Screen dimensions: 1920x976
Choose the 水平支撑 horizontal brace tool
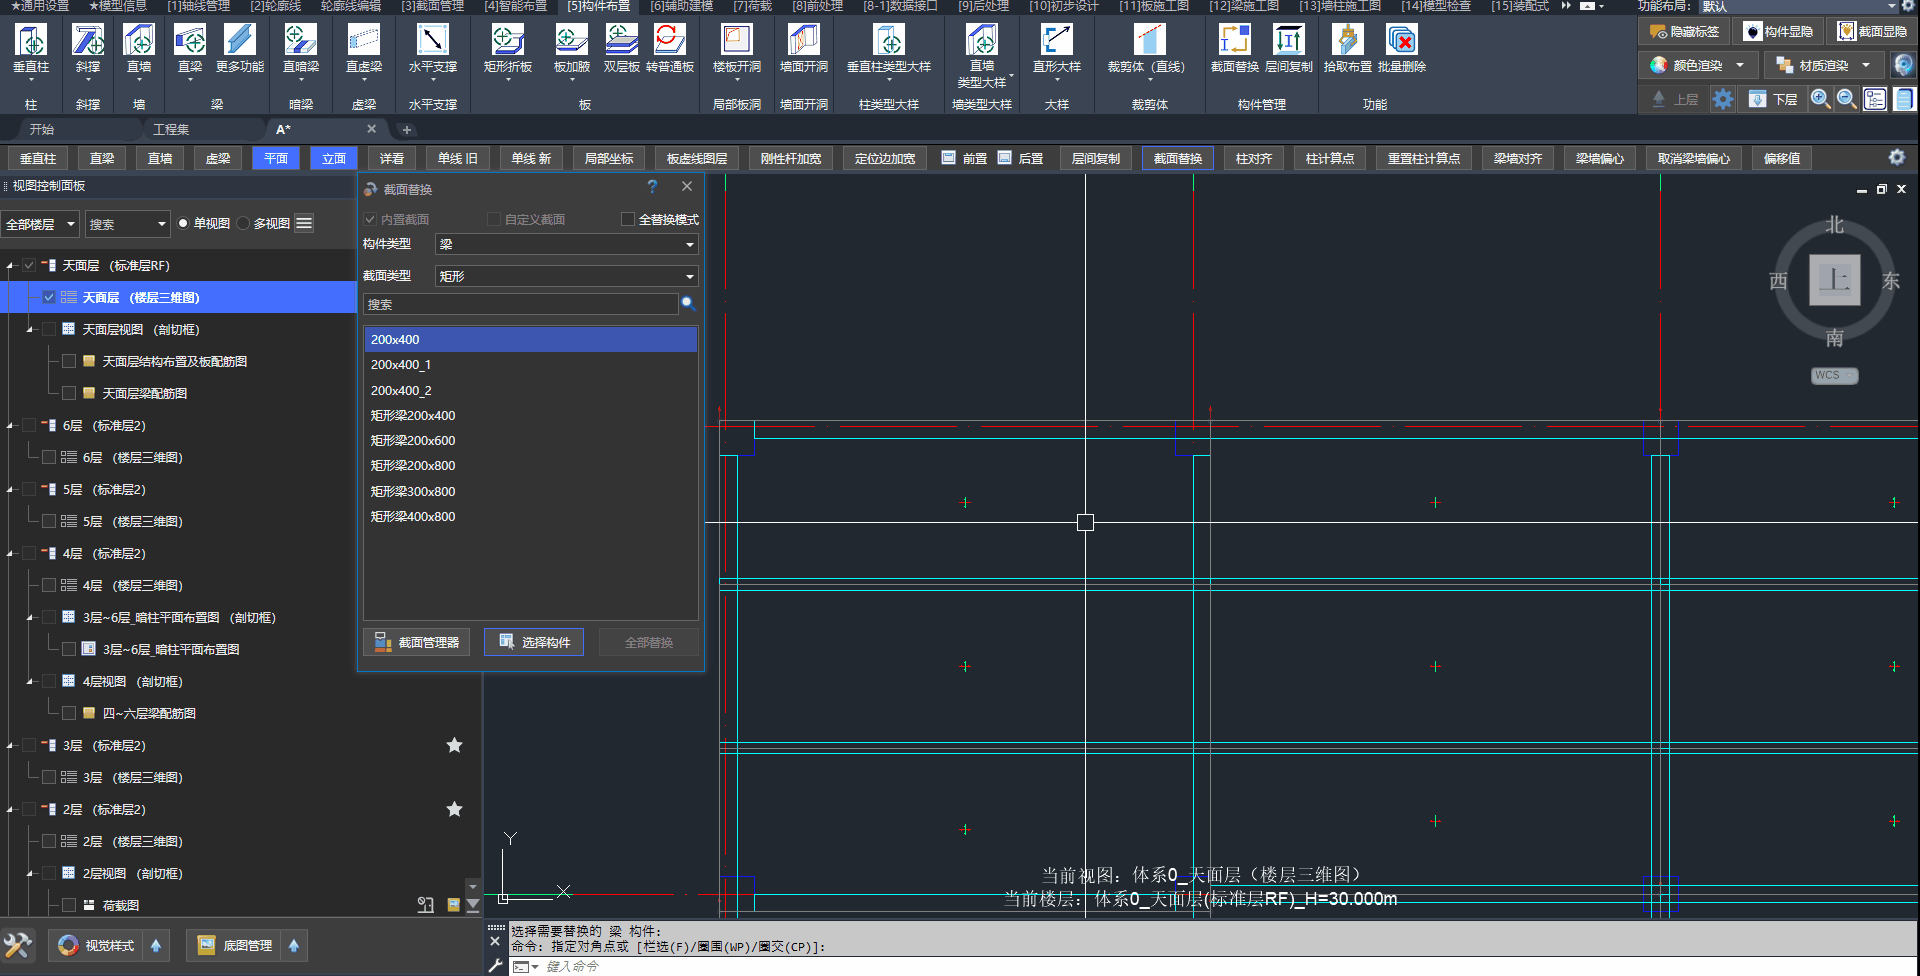tap(432, 42)
